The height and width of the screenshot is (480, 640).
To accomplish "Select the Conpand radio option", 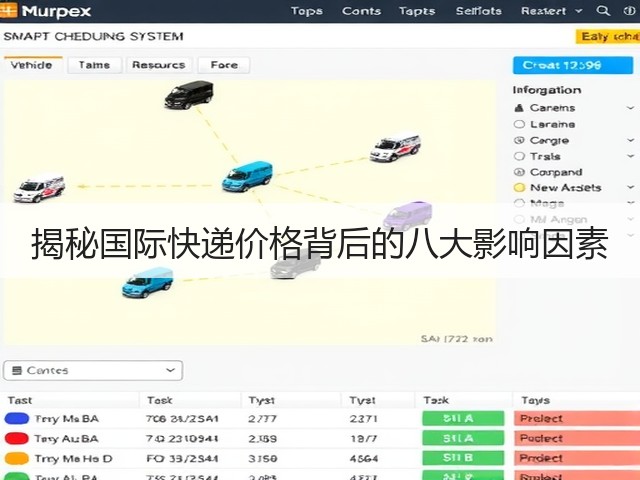I will point(519,172).
